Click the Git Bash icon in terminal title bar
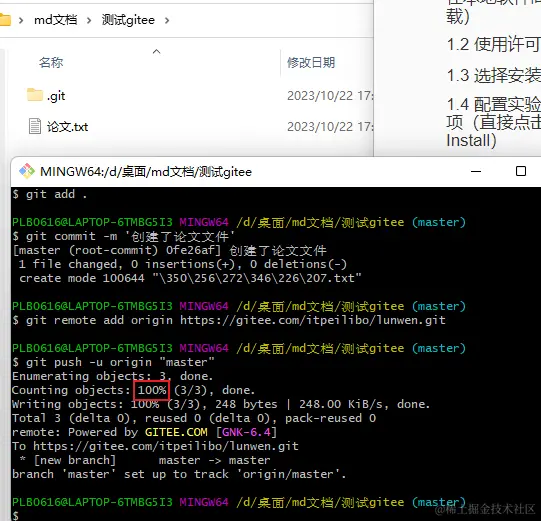The width and height of the screenshot is (541, 521). pyautogui.click(x=27, y=171)
